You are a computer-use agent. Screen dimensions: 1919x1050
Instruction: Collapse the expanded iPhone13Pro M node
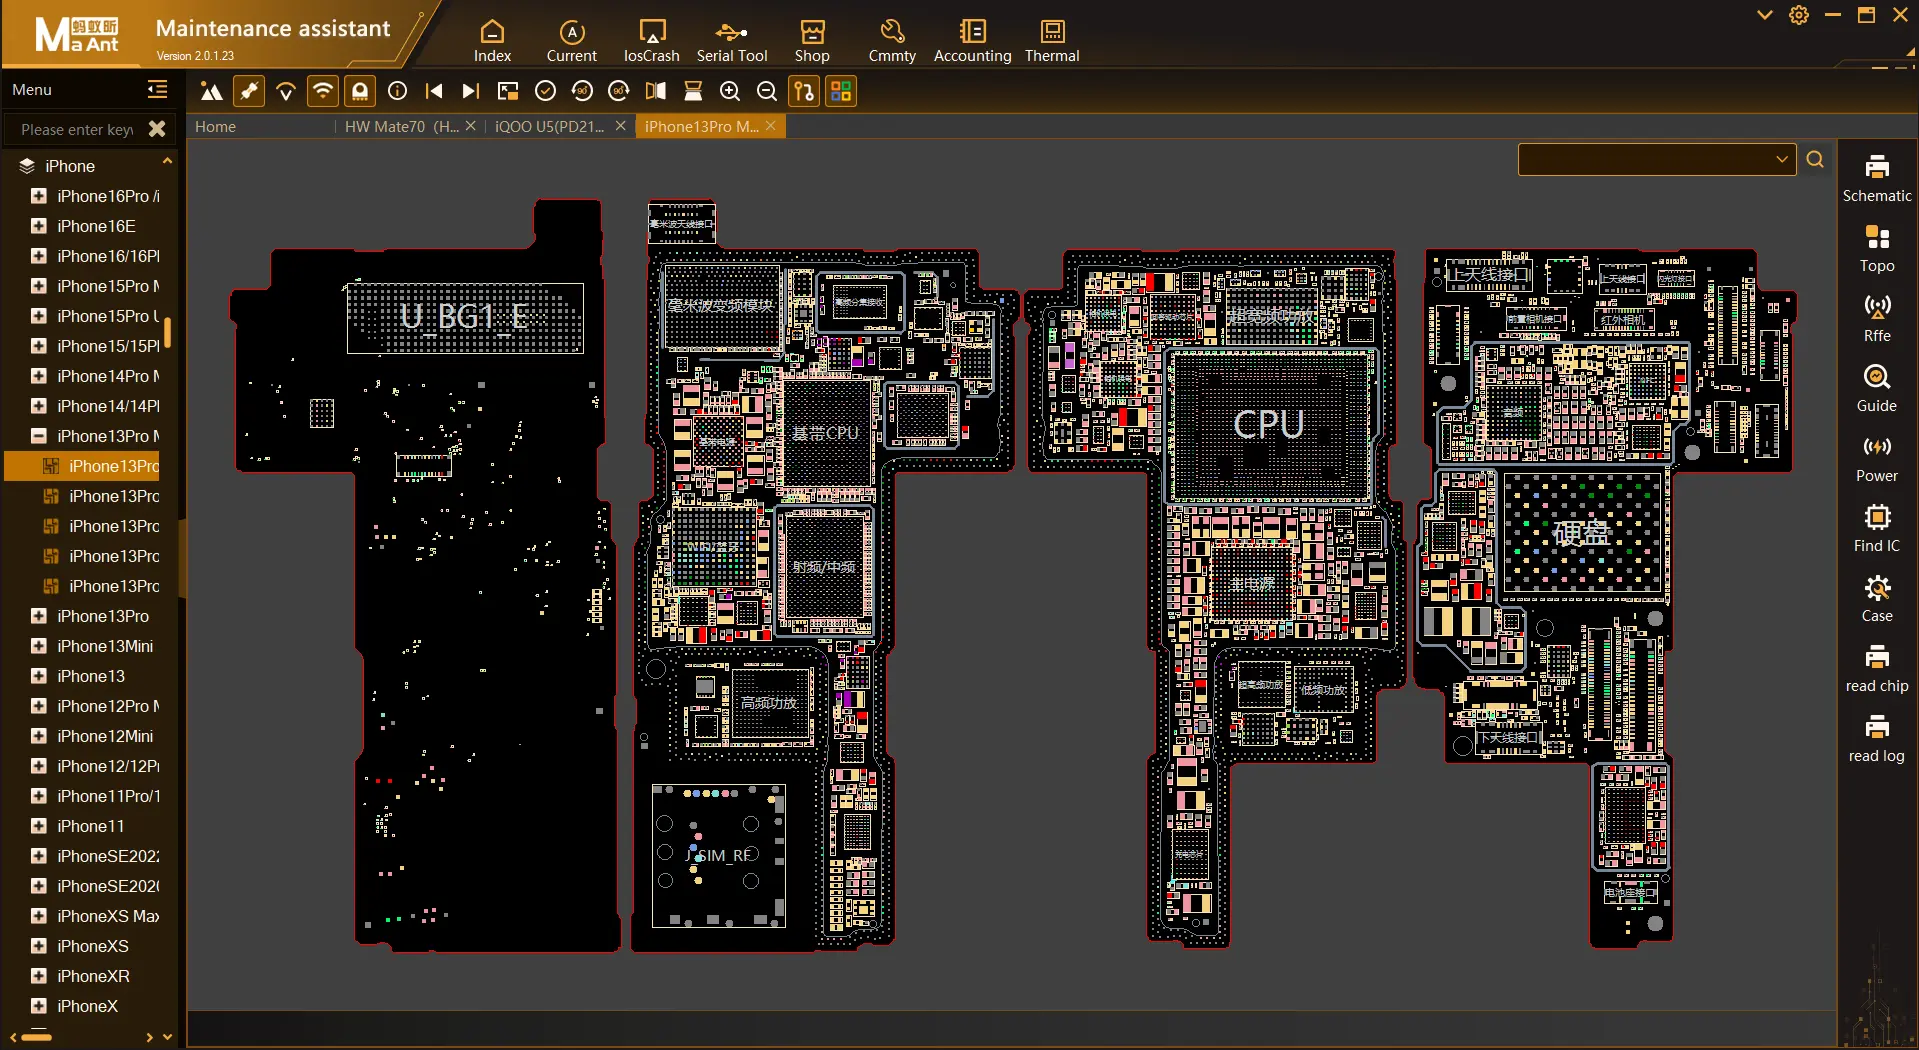coord(39,436)
